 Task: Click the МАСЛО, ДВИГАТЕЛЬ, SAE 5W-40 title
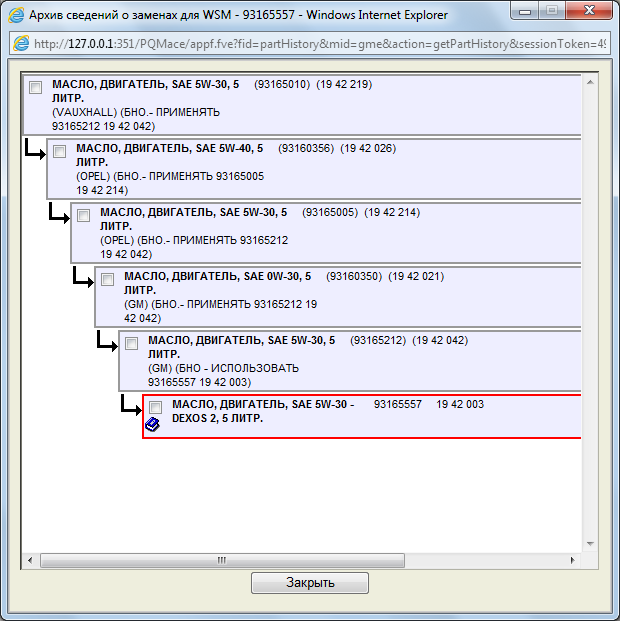[x=170, y=155]
